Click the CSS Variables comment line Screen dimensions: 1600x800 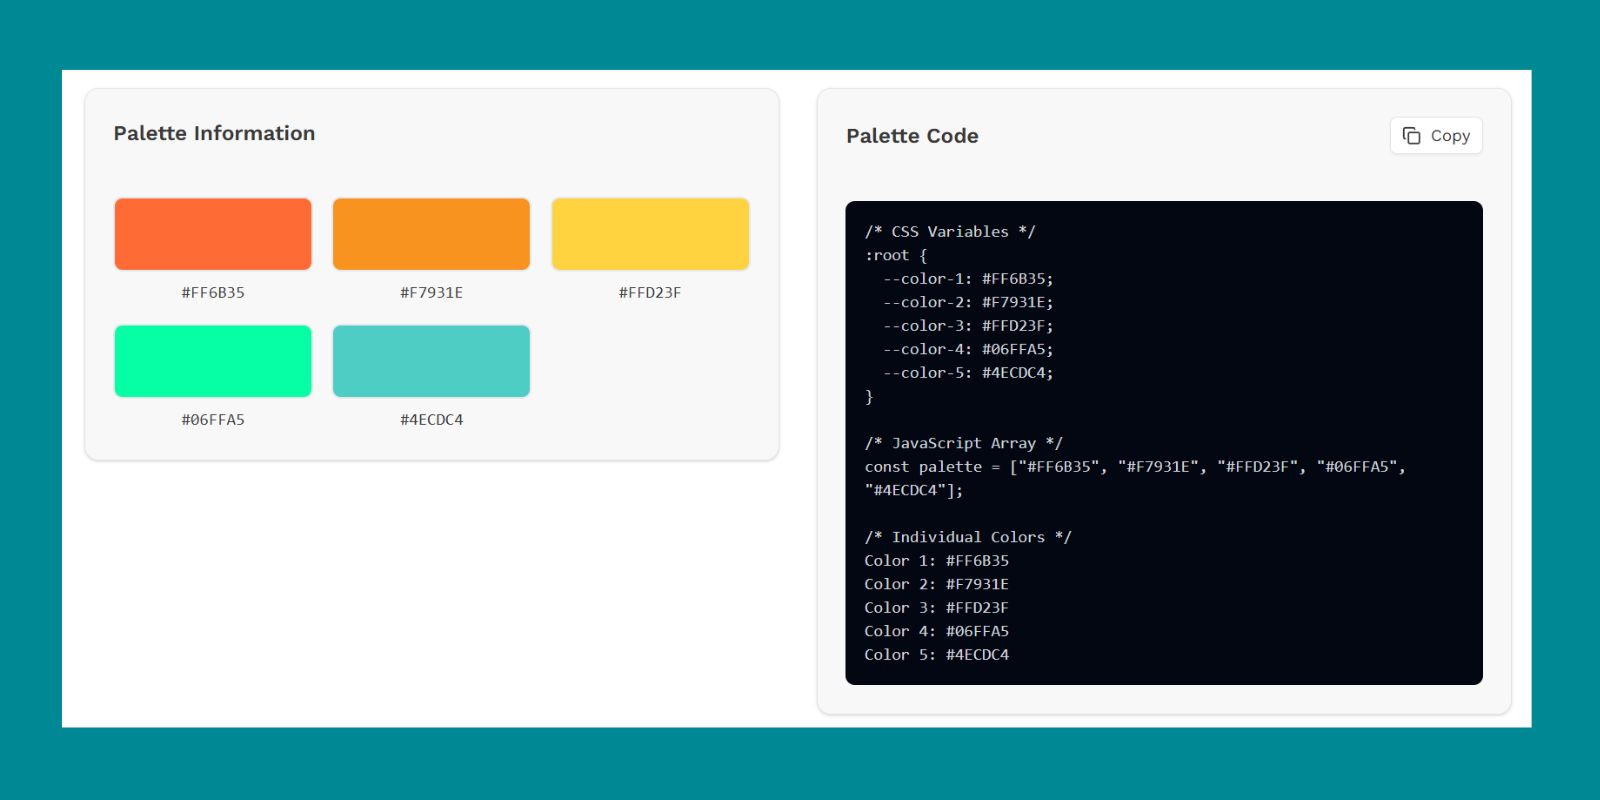tap(950, 232)
